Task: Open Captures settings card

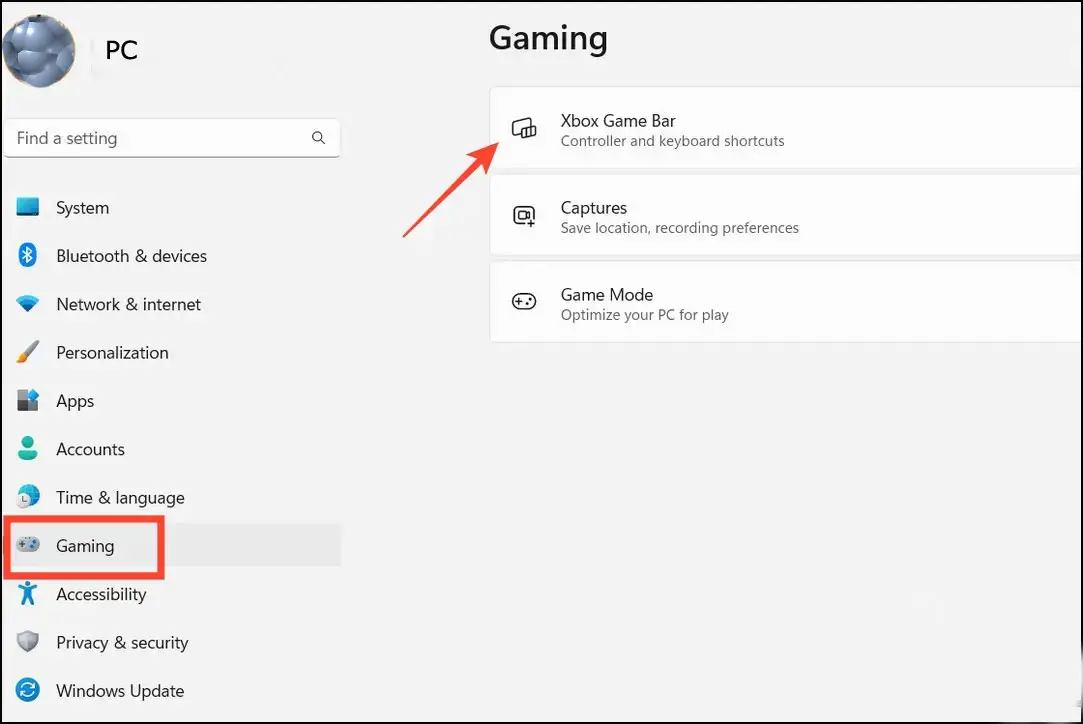Action: [786, 216]
